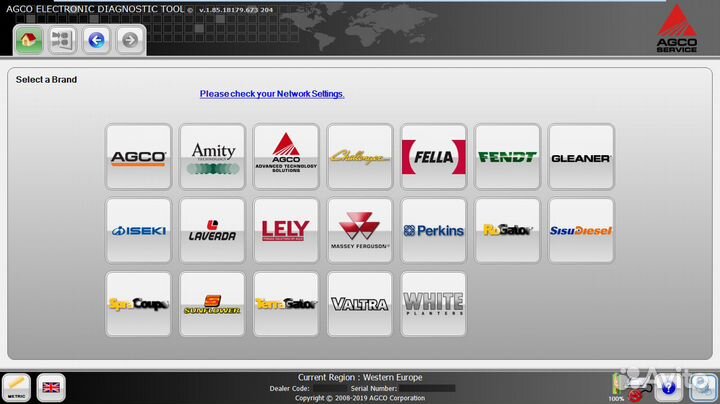Select the Fella brand
The width and height of the screenshot is (720, 404).
(434, 157)
